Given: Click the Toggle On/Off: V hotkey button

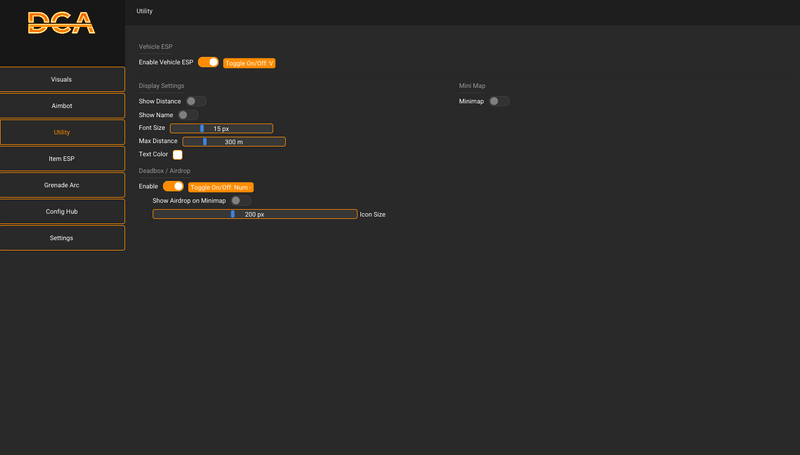Looking at the screenshot, I should click(249, 63).
